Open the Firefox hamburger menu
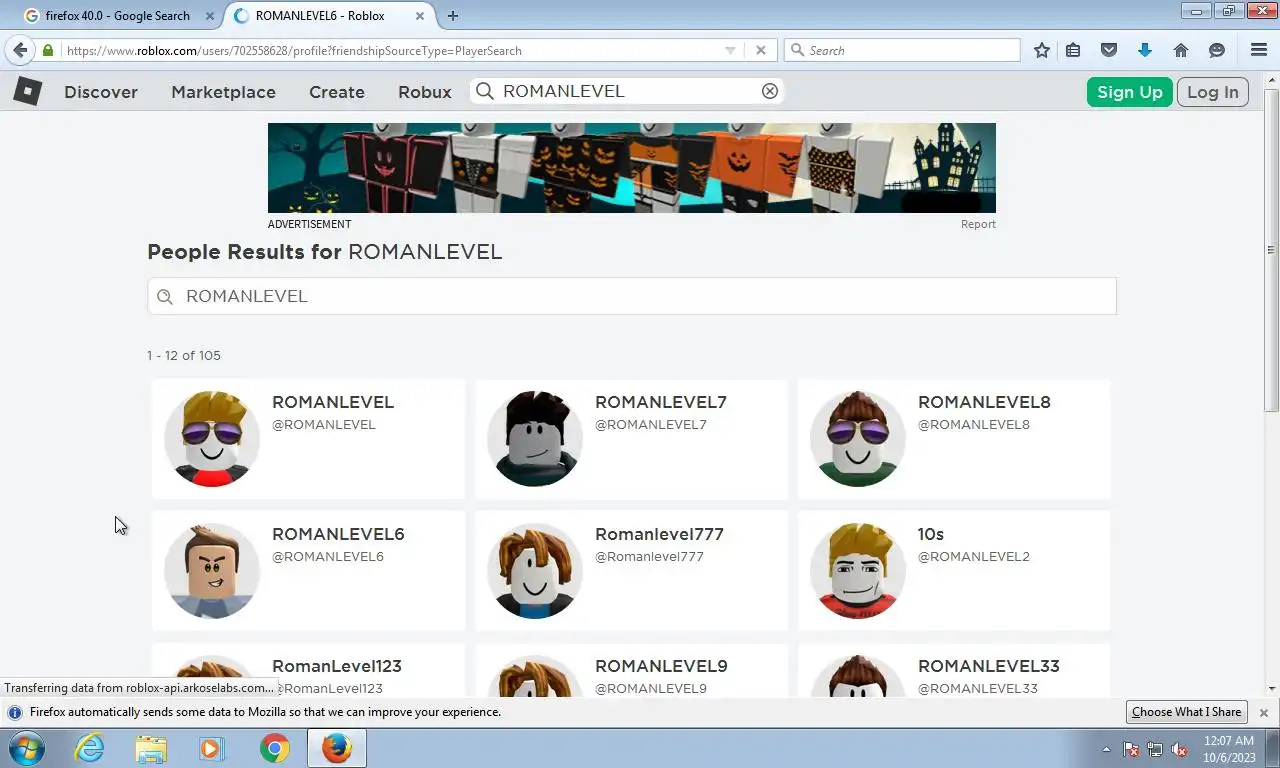The width and height of the screenshot is (1280, 768). pos(1259,50)
